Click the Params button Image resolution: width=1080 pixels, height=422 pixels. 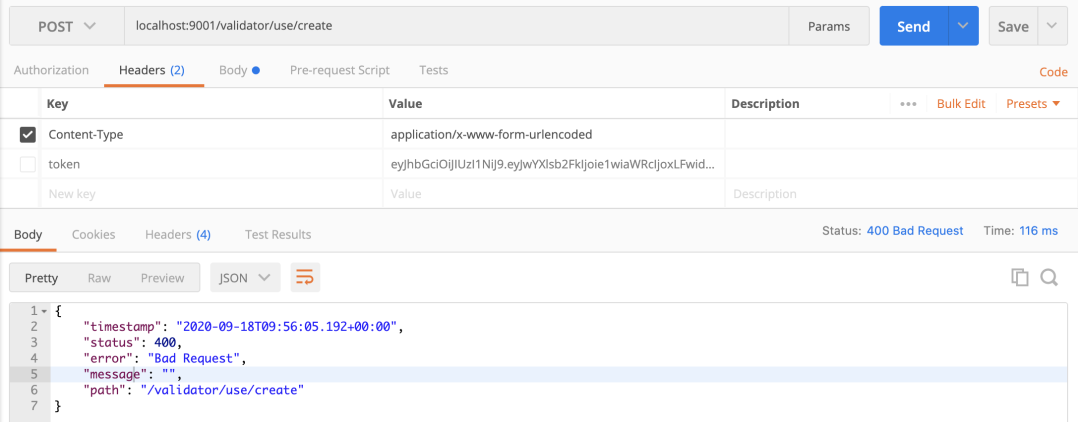(x=829, y=26)
